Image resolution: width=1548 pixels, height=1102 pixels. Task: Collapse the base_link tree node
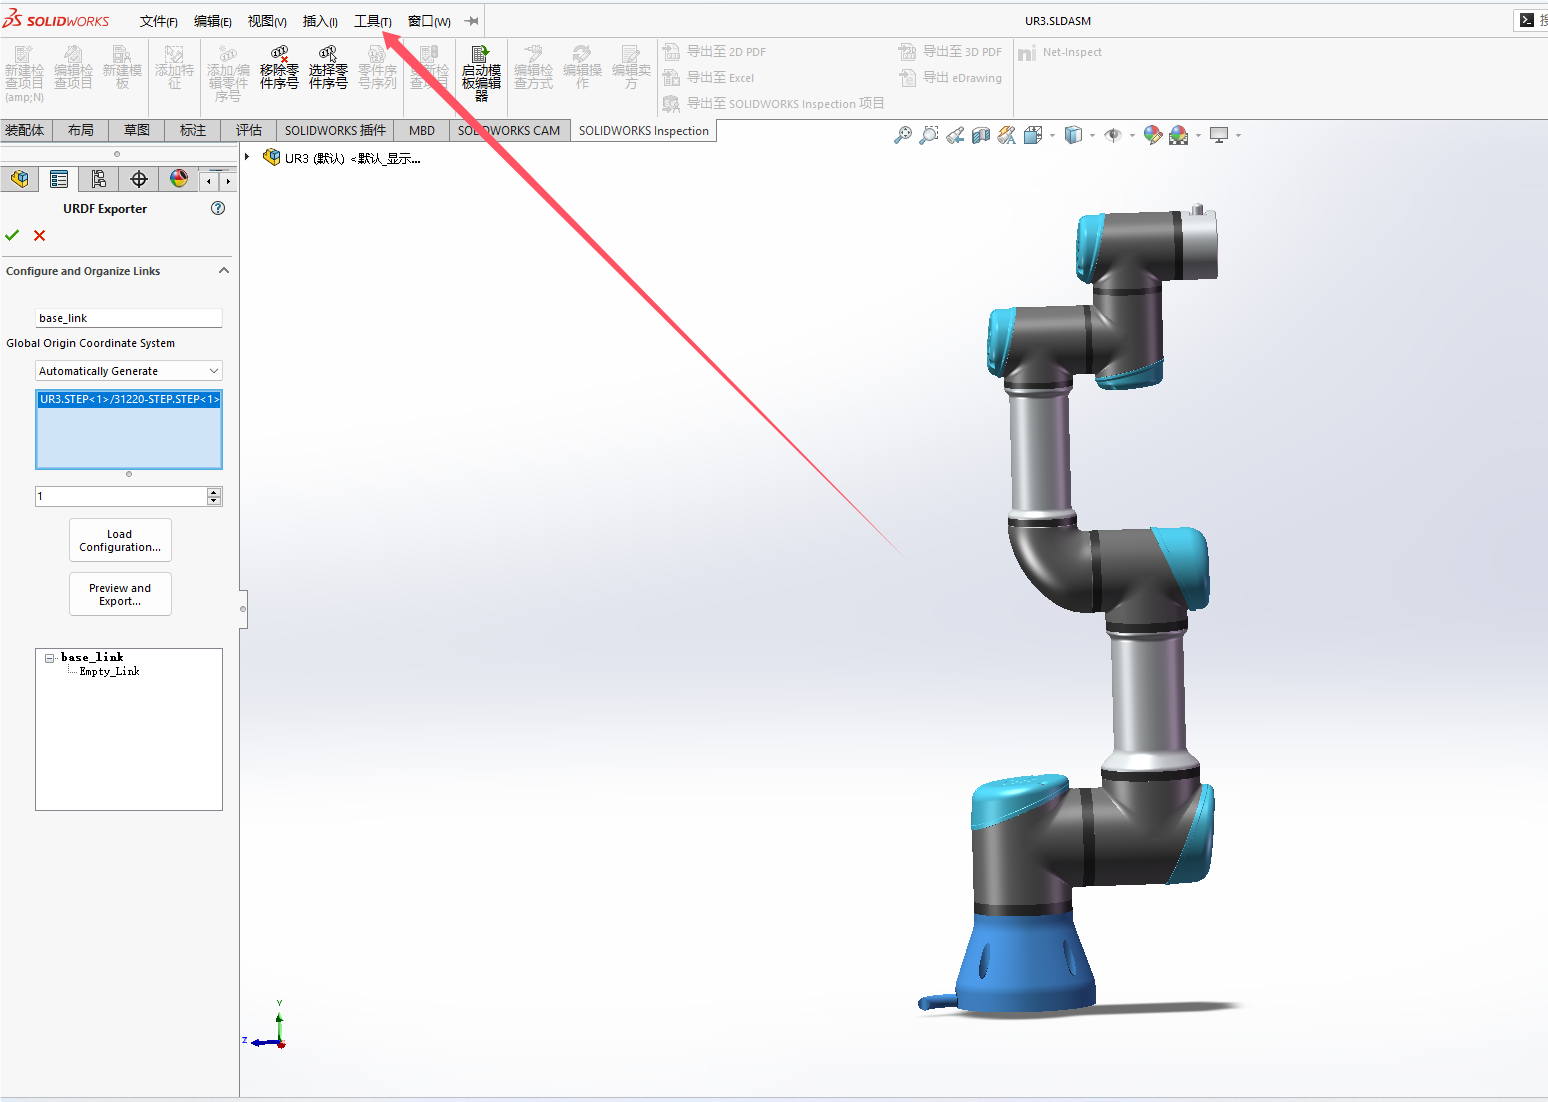pos(49,657)
